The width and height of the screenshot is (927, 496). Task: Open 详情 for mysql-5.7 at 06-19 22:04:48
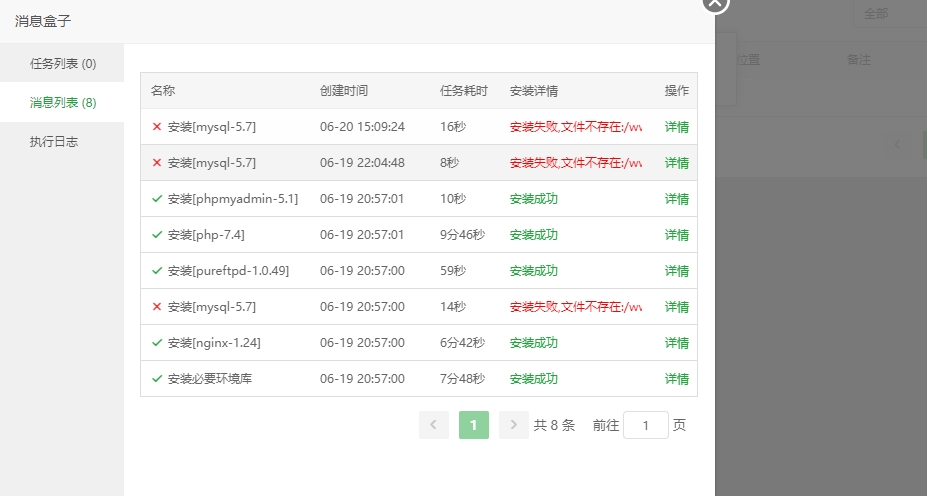coord(676,163)
